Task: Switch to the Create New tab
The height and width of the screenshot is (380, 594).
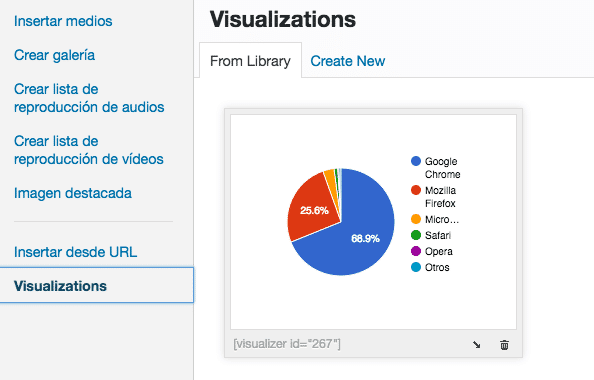Action: [x=347, y=61]
